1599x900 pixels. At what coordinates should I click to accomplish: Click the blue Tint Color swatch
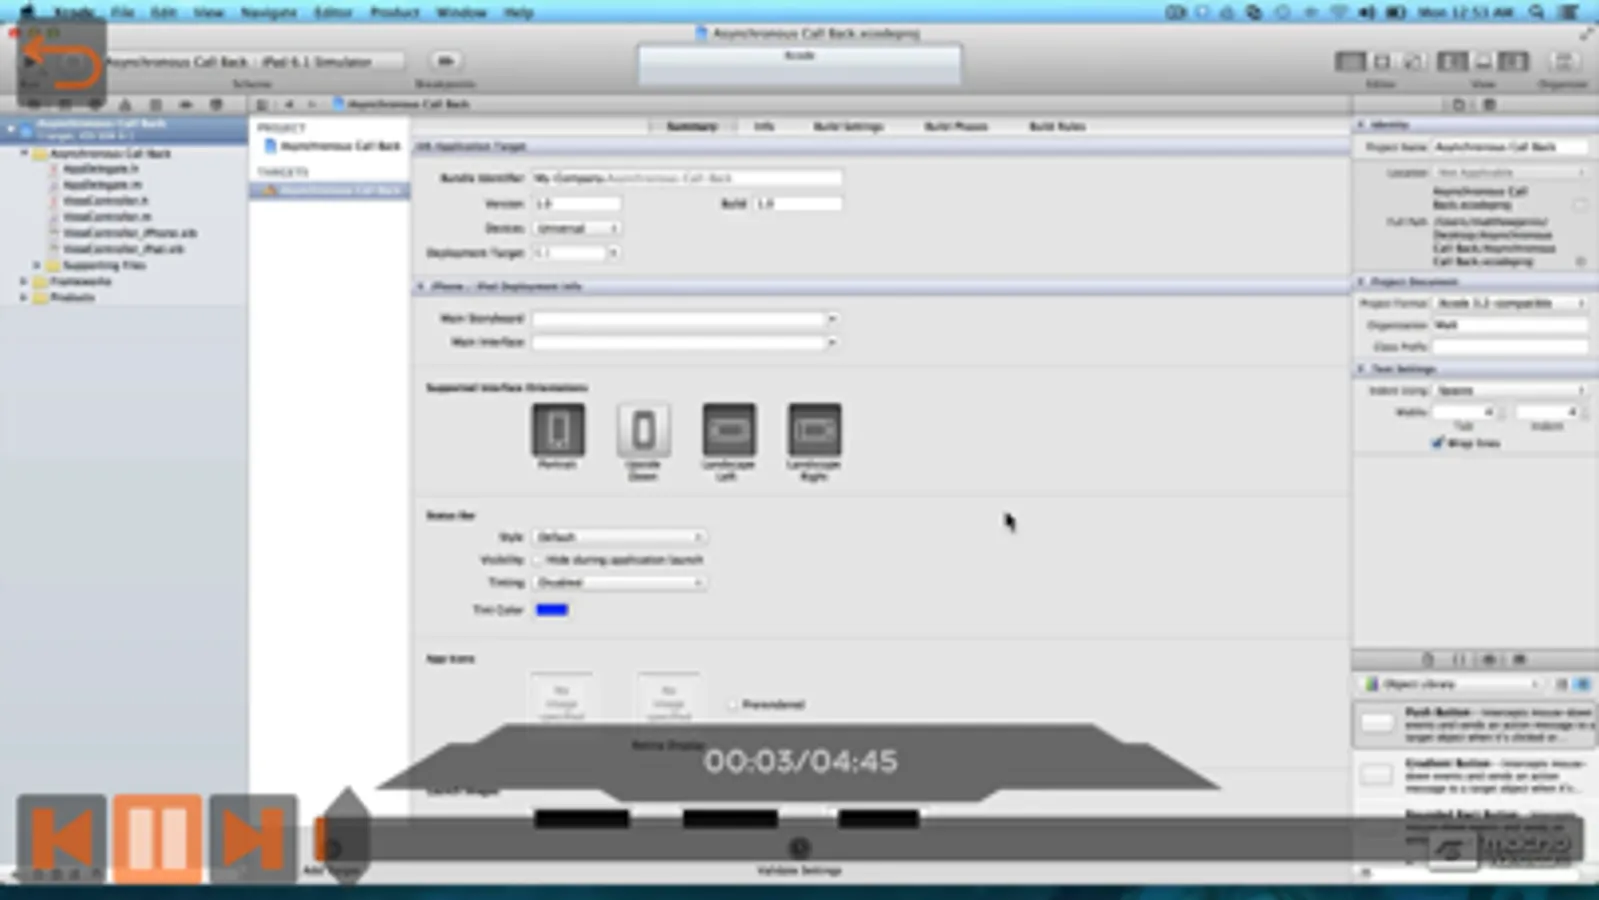[x=552, y=609]
